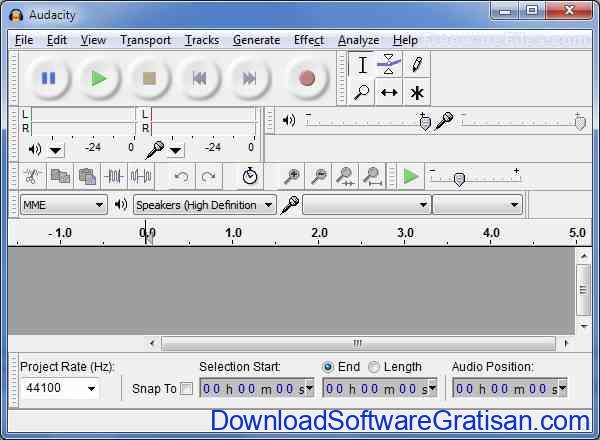Open the input channels dropdown
This screenshot has width=600, height=440.
tap(477, 205)
